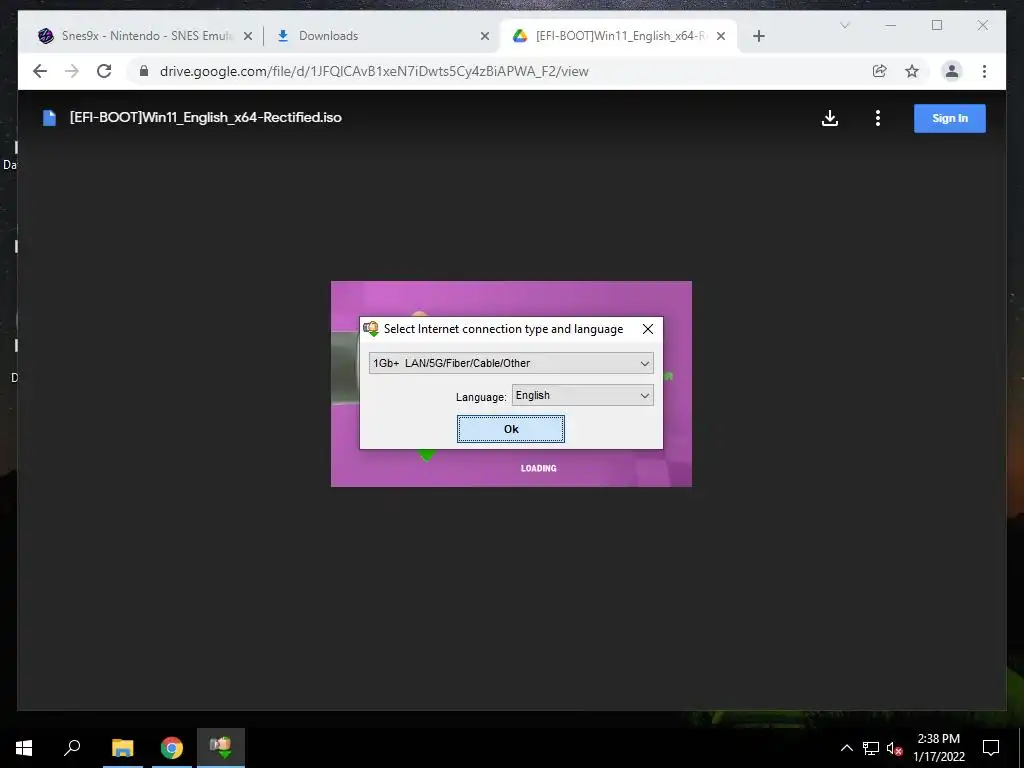
Task: Reload the current page
Action: tap(104, 71)
